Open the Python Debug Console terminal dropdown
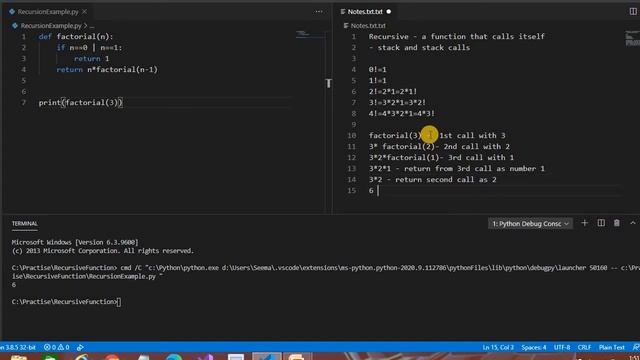The image size is (640, 360). (x=530, y=224)
